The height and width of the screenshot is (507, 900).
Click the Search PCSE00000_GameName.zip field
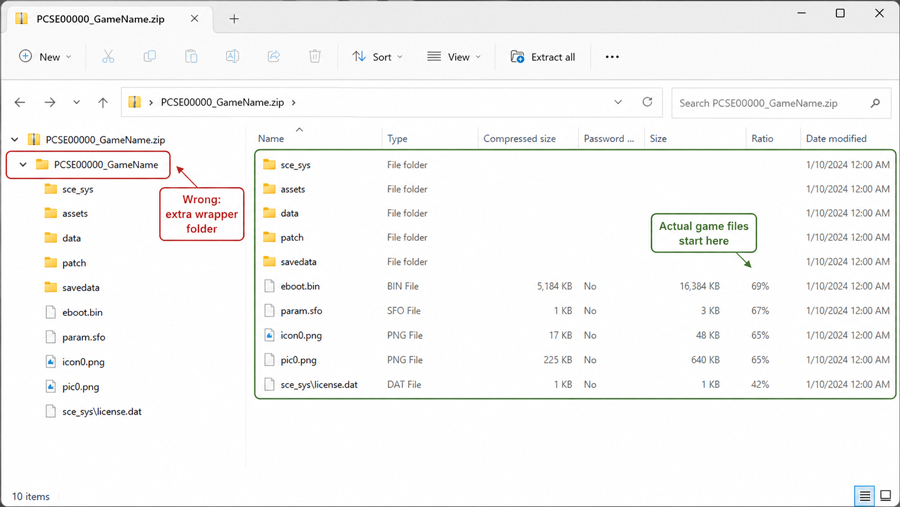781,103
